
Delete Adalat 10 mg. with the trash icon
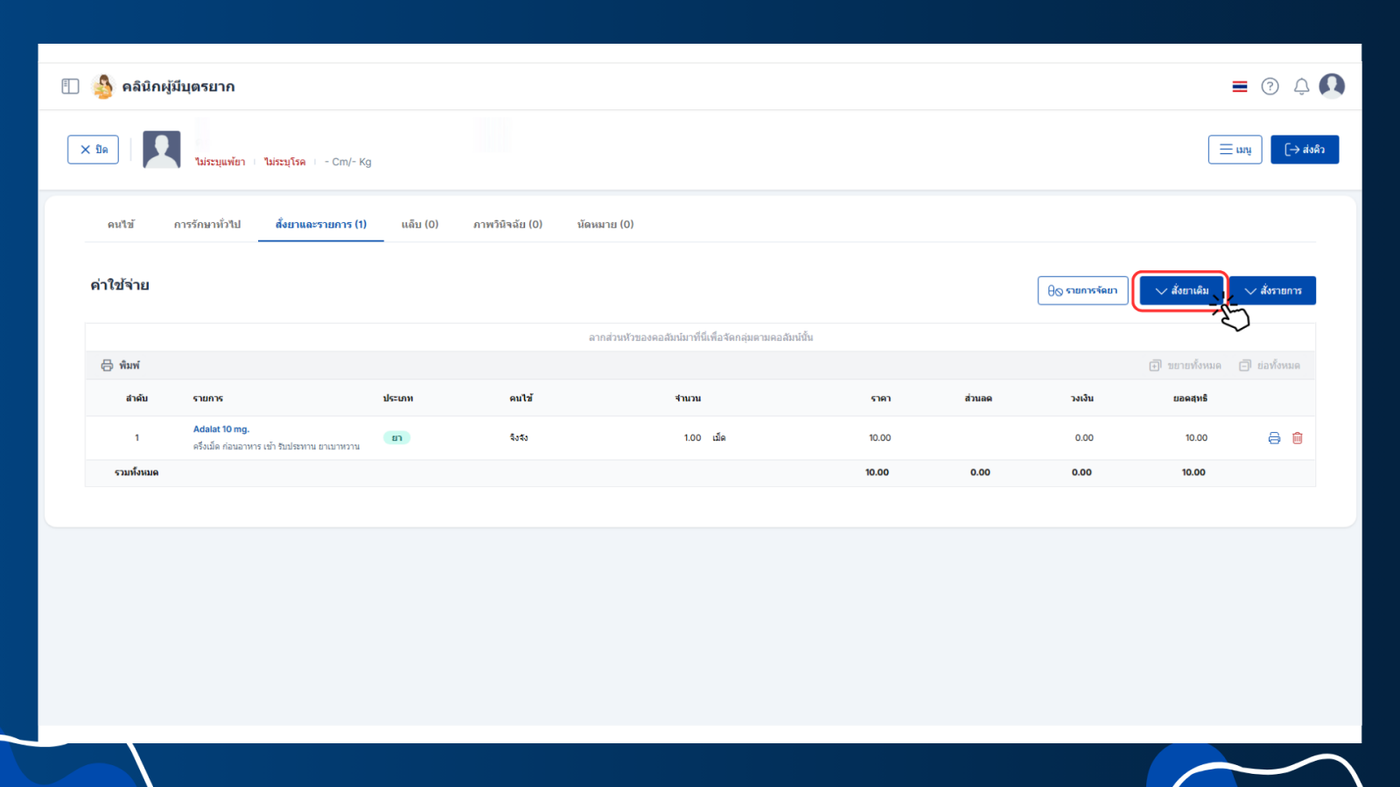pyautogui.click(x=1297, y=438)
